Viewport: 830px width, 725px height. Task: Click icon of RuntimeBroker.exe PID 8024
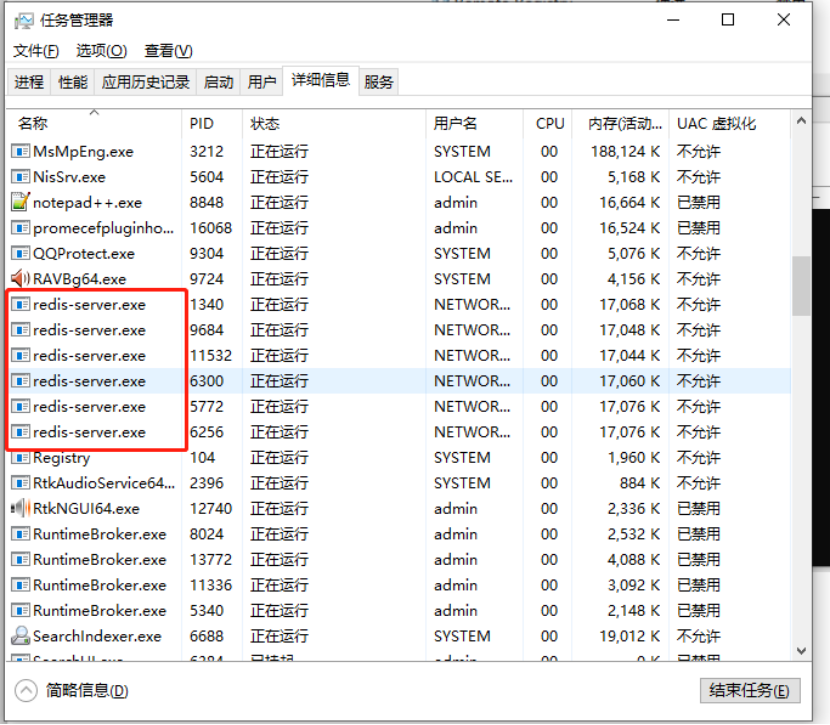pyautogui.click(x=20, y=534)
